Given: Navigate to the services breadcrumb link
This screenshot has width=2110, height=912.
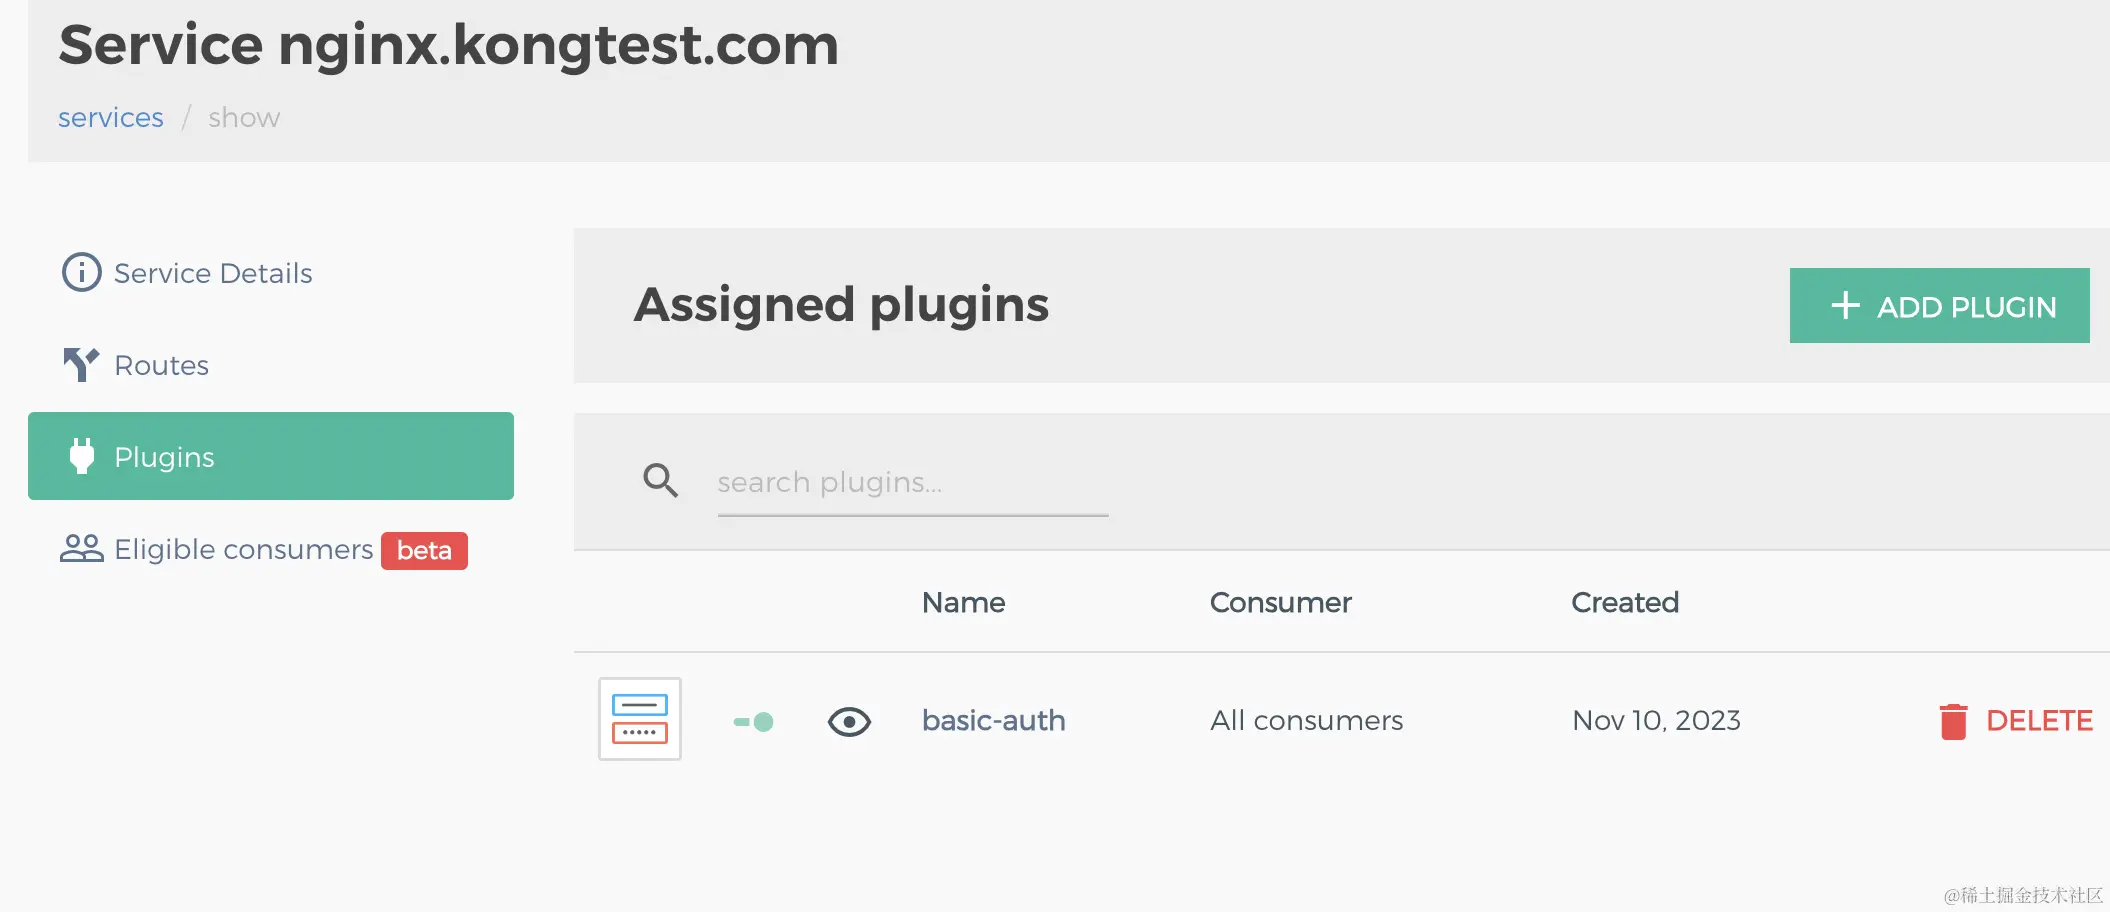Looking at the screenshot, I should (111, 118).
